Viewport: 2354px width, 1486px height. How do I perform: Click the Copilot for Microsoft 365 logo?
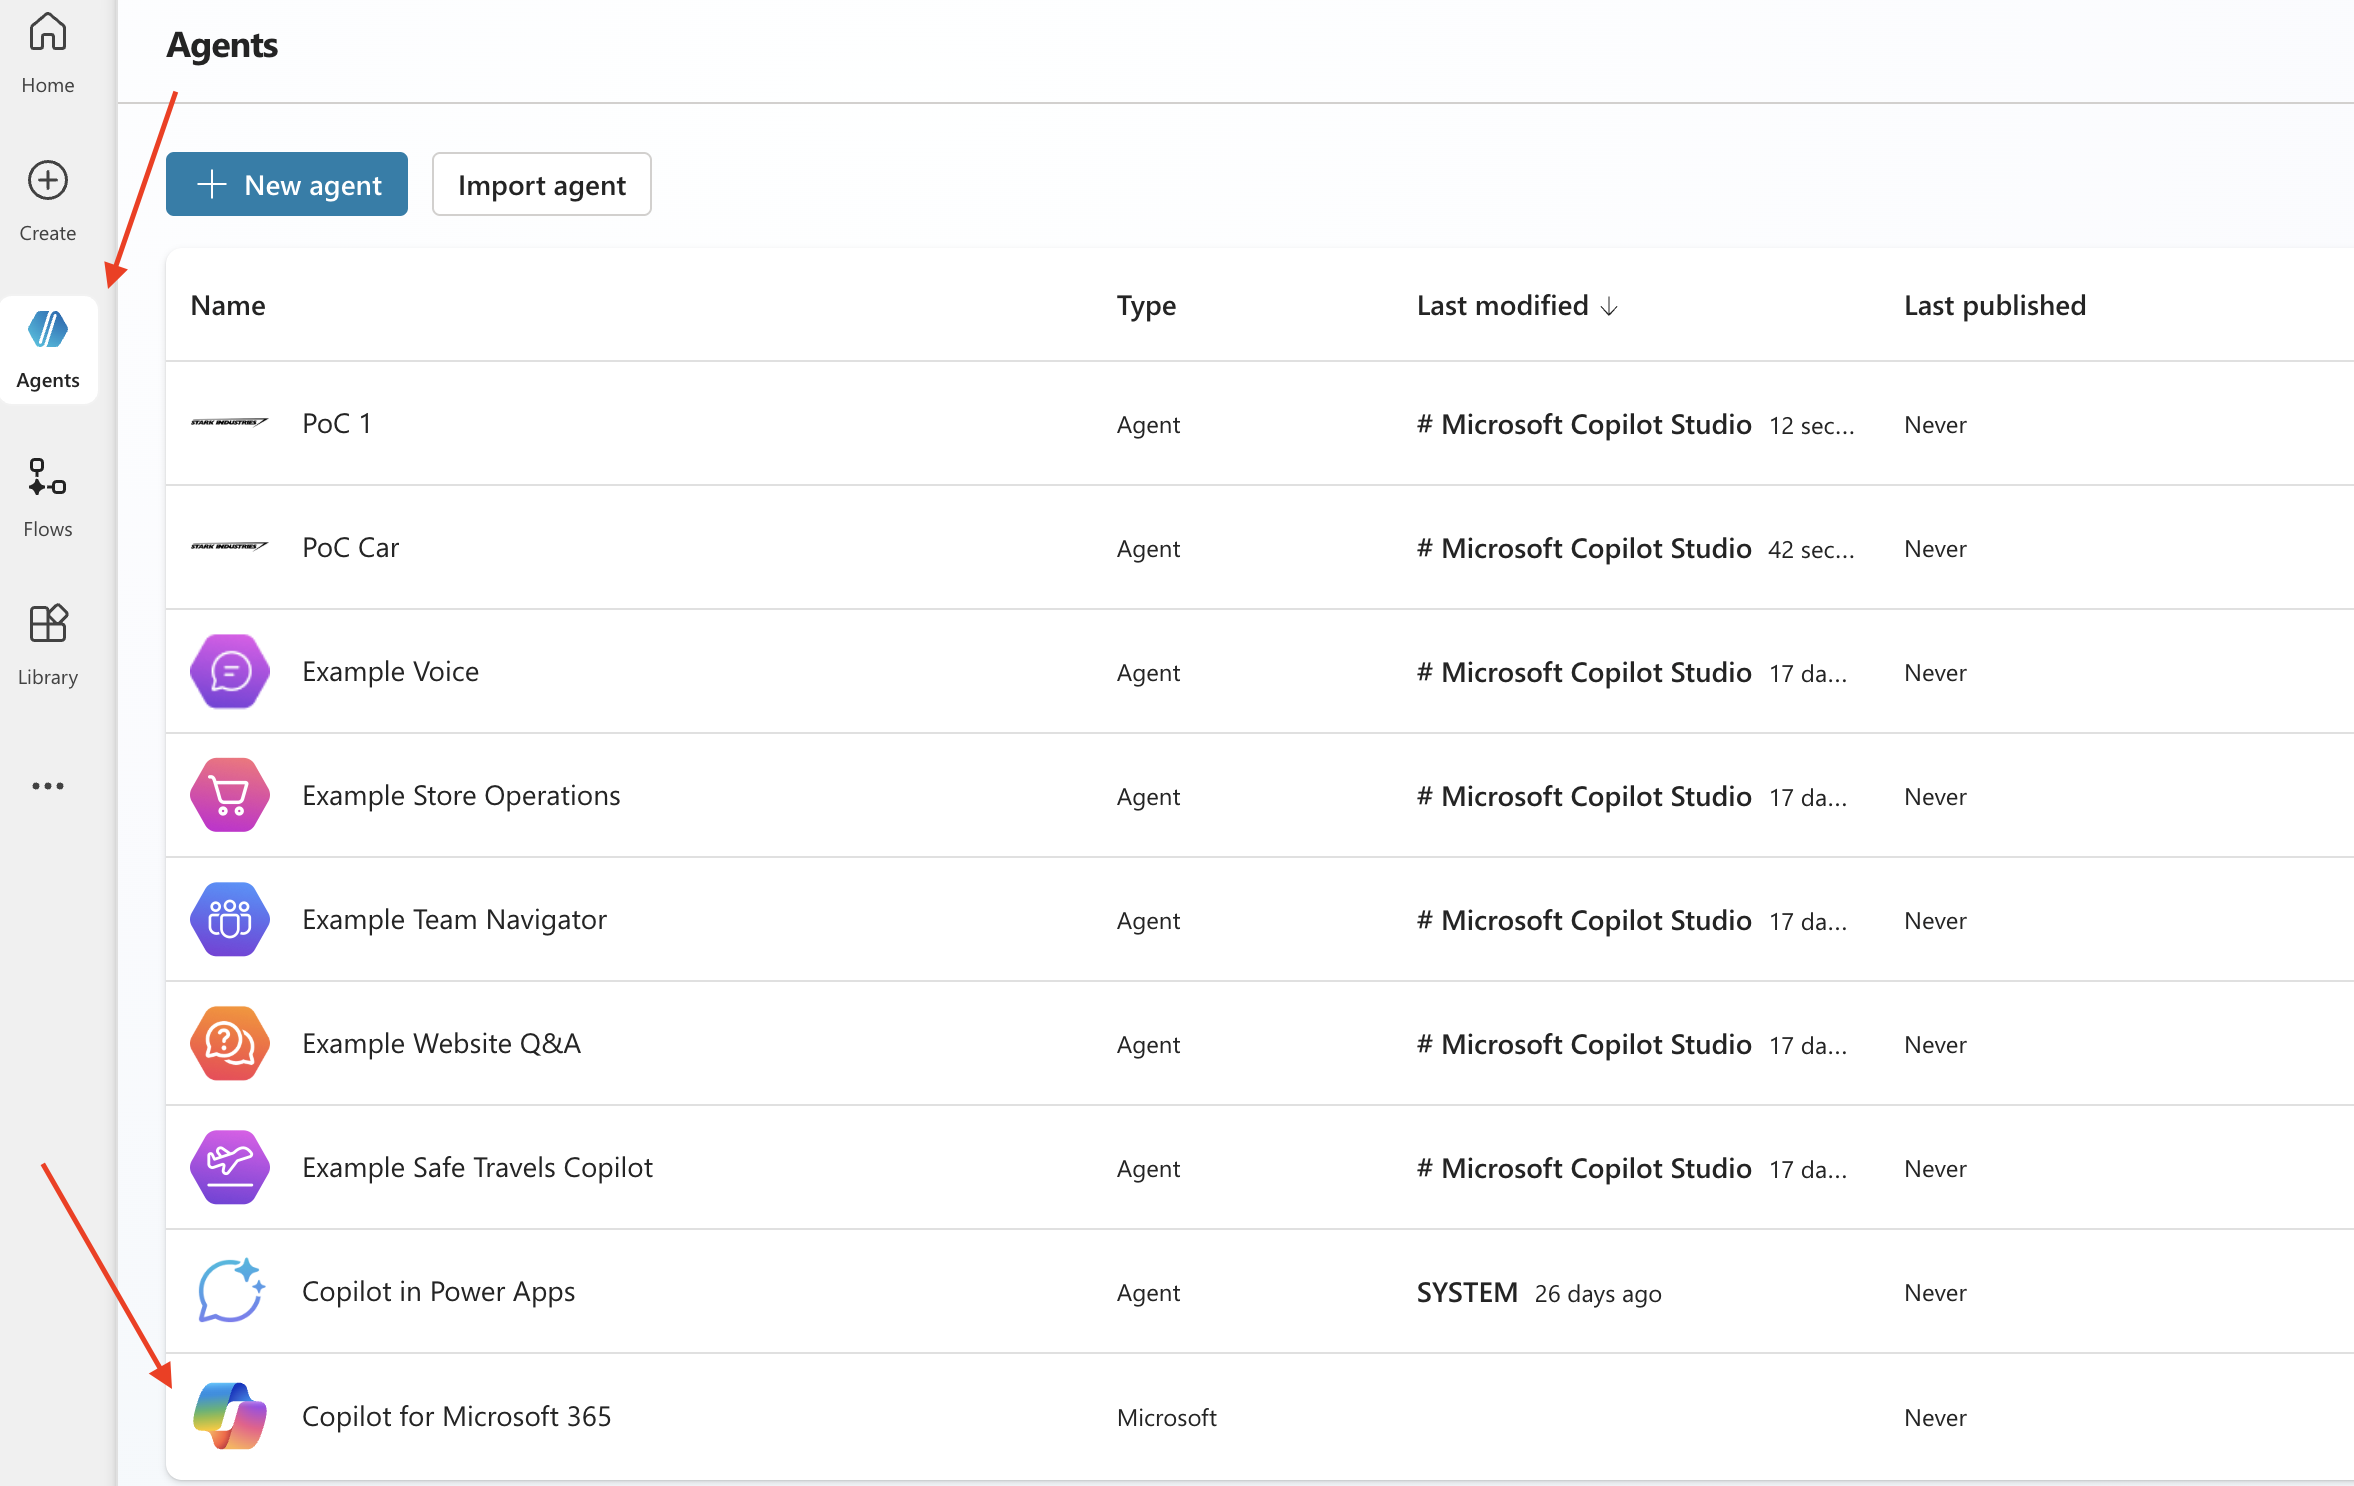coord(230,1416)
